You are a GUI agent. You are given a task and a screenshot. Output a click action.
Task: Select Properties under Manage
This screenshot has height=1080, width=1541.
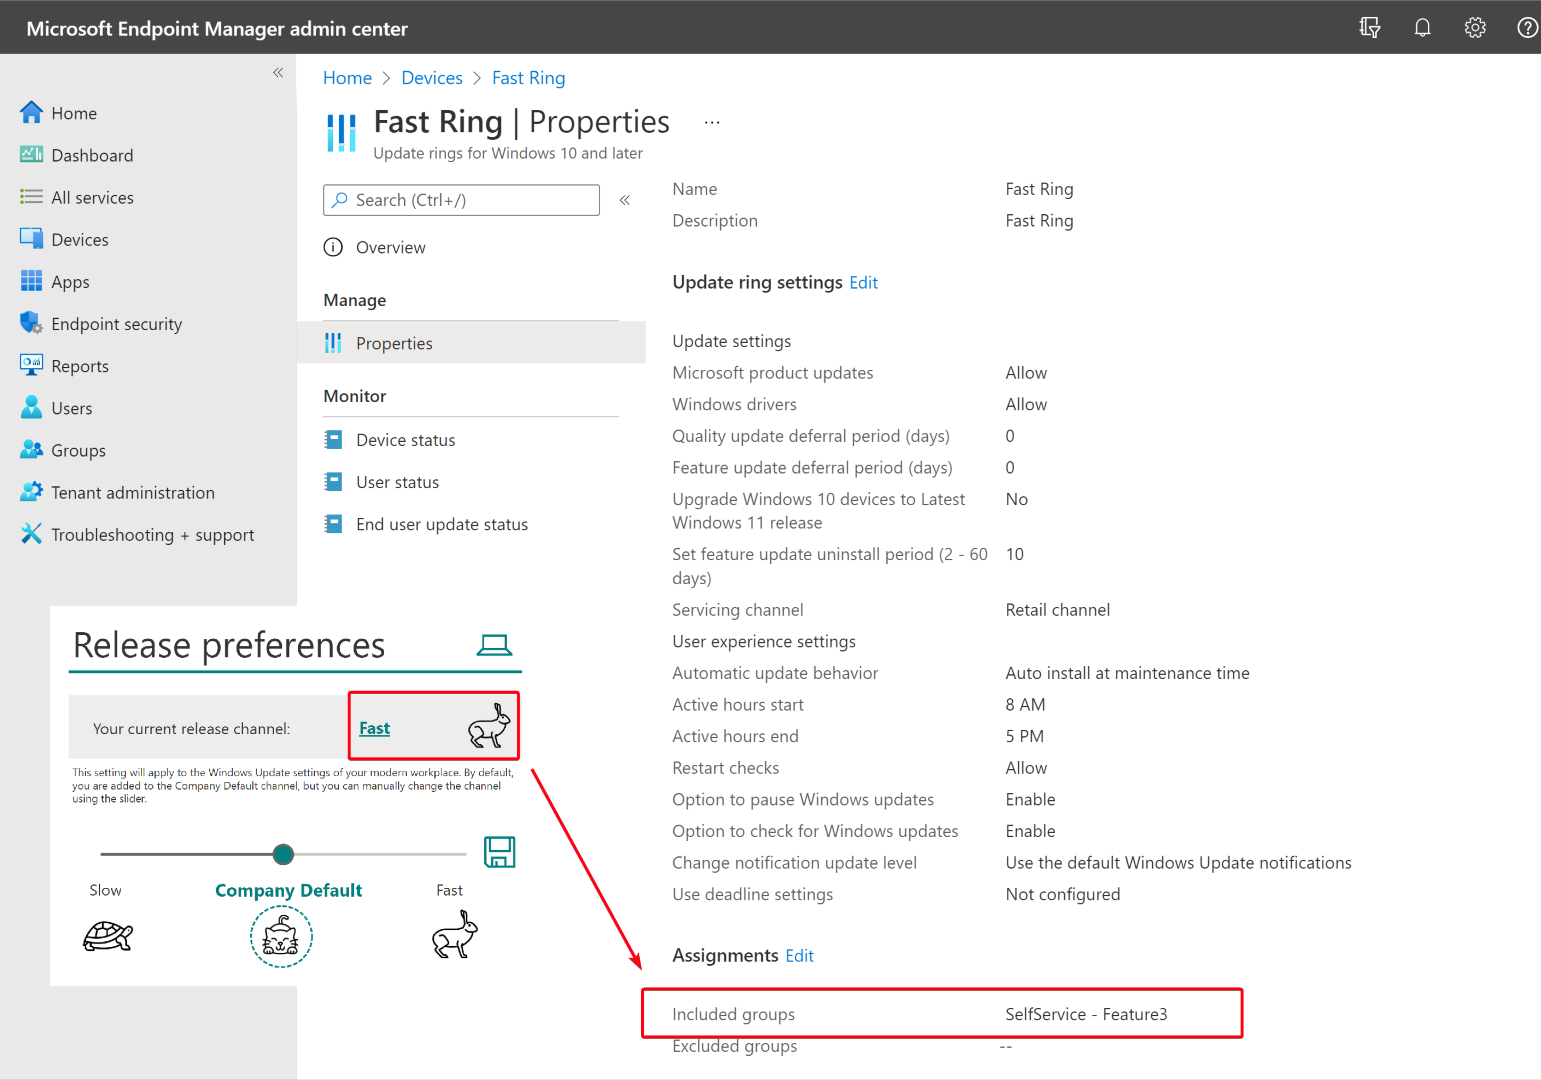click(x=394, y=343)
